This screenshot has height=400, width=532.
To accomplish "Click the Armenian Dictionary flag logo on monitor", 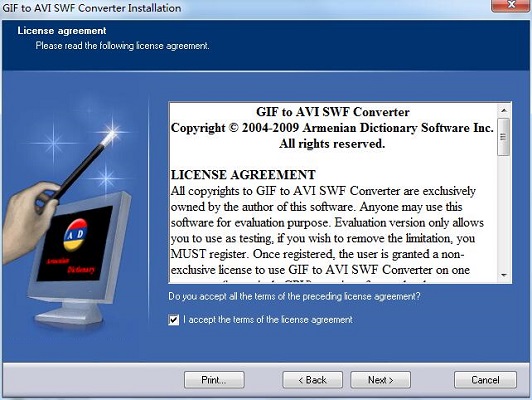I will click(75, 235).
